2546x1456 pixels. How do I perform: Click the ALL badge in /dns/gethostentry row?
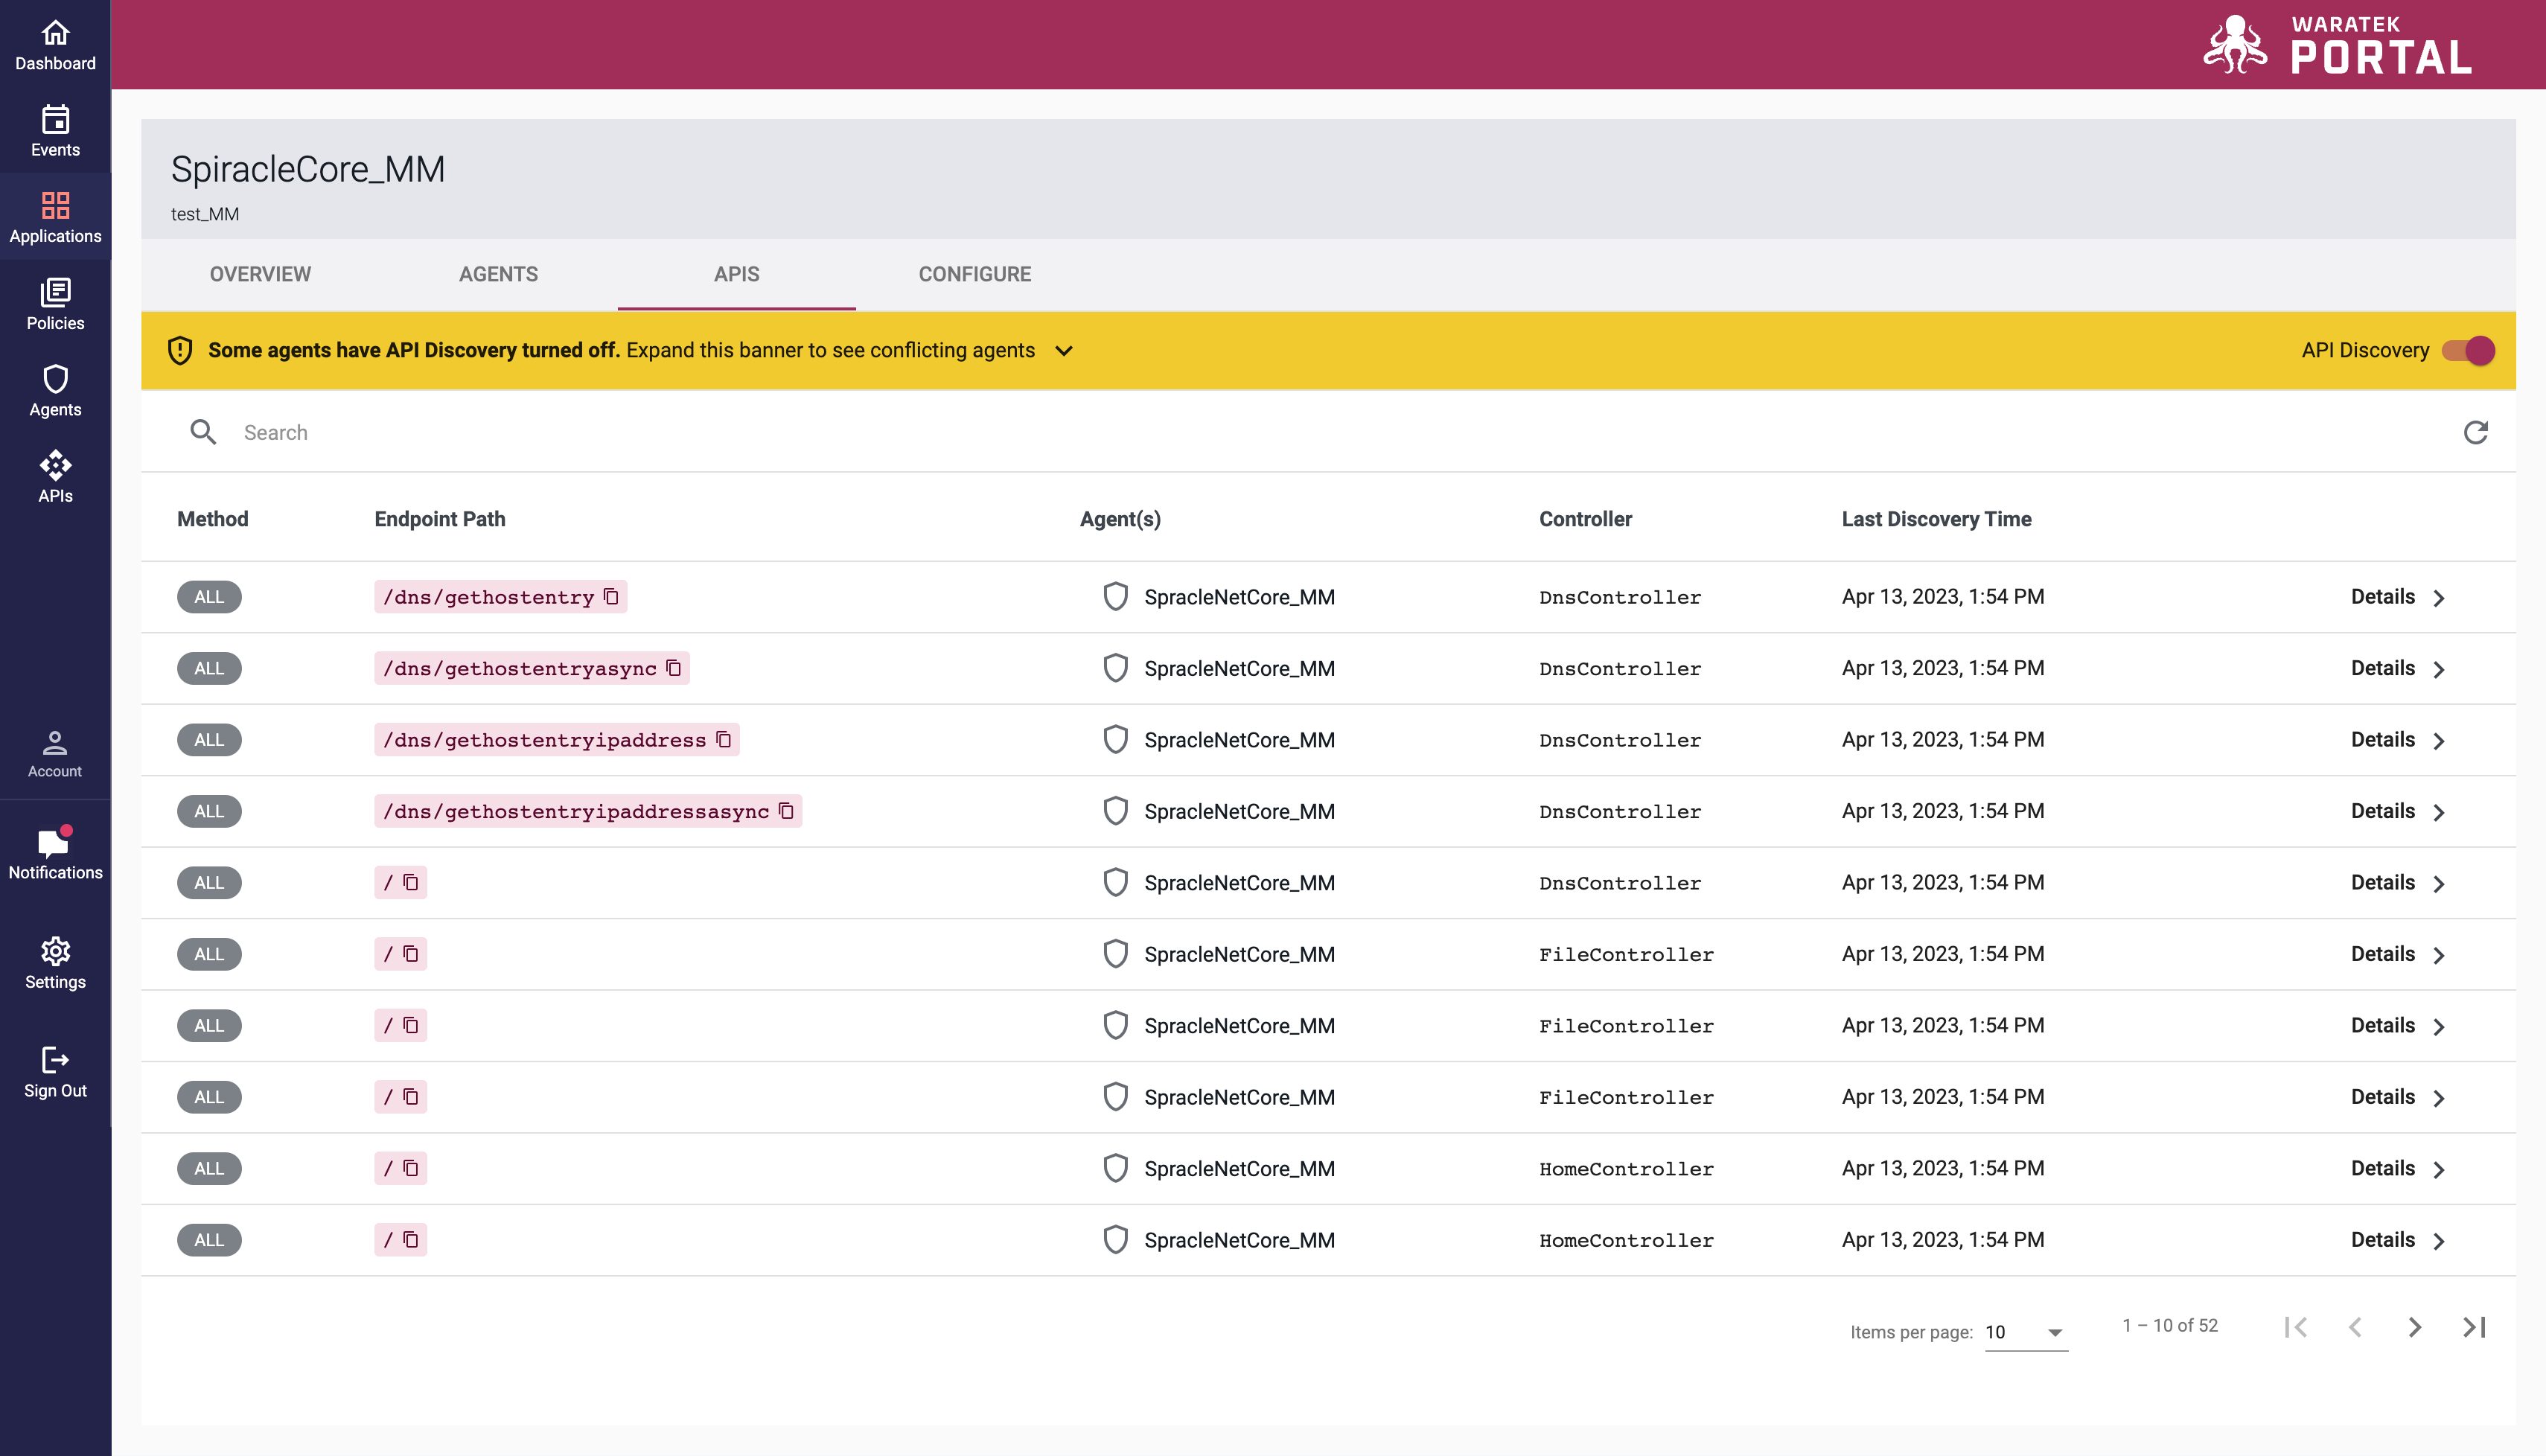pos(209,597)
